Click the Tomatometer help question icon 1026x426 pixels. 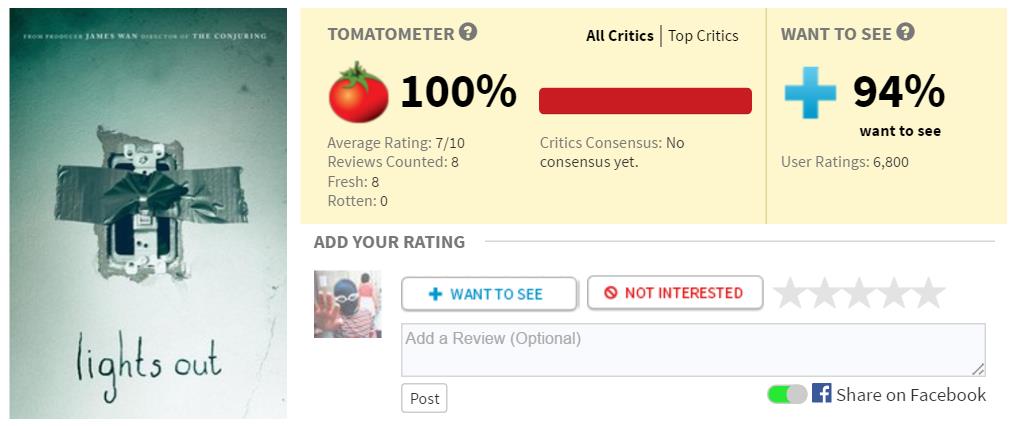click(x=467, y=32)
